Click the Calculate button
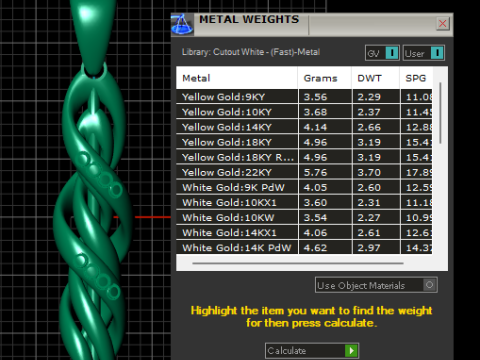This screenshot has height=360, width=480. click(x=312, y=351)
